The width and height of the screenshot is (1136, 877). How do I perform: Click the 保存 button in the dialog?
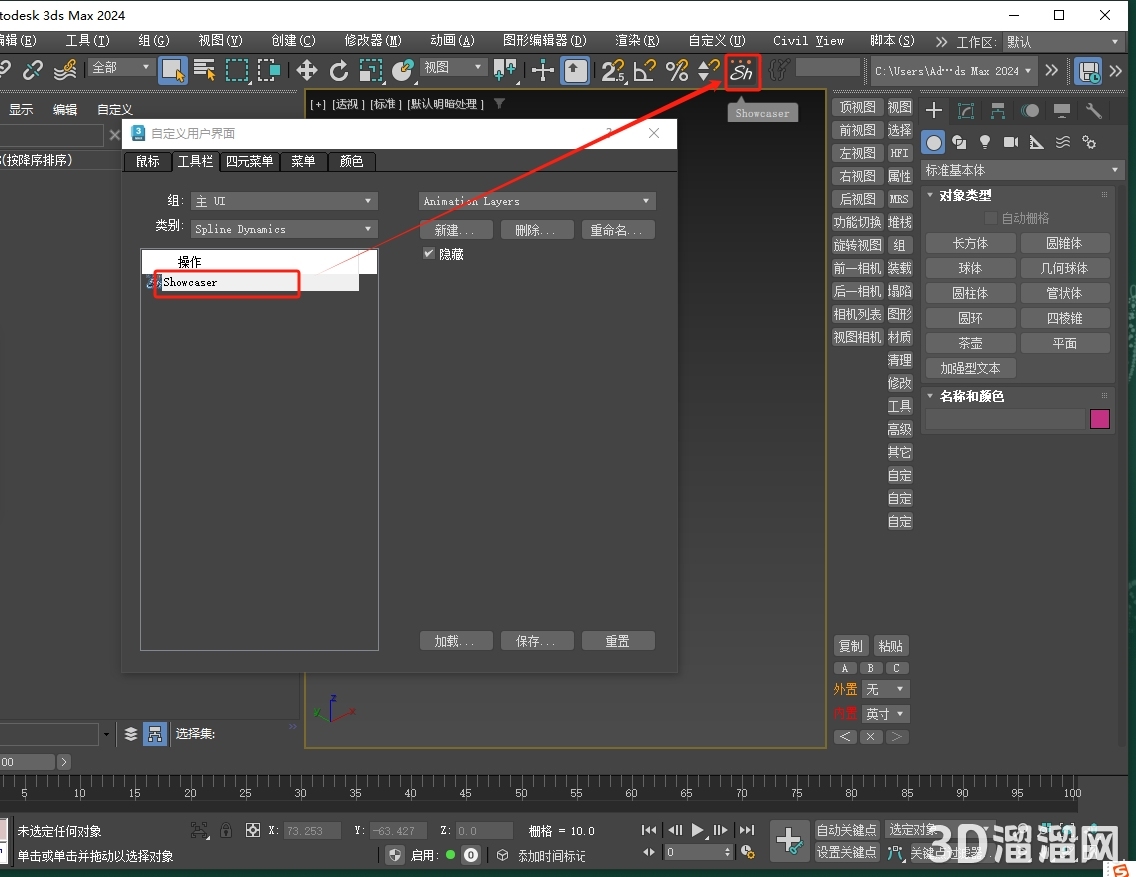point(537,640)
